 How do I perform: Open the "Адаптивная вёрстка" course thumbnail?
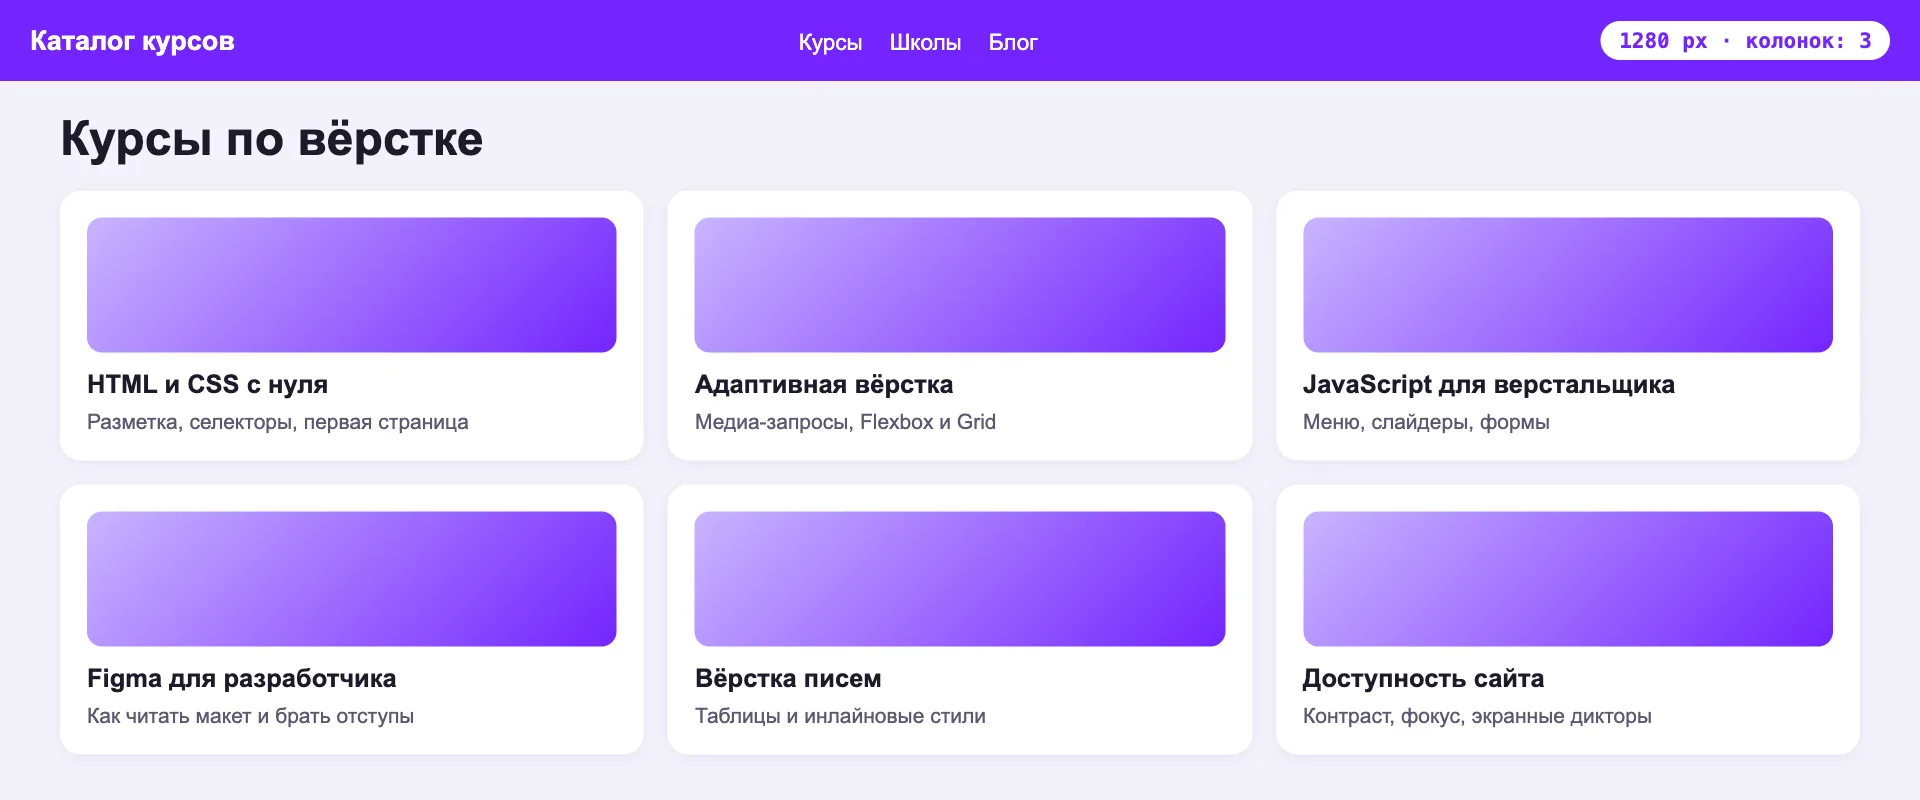(x=960, y=285)
